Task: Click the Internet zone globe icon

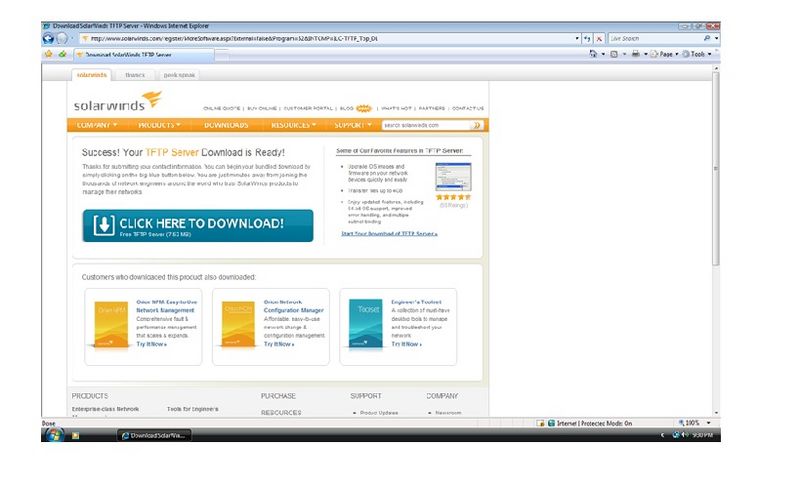Action: tap(551, 423)
